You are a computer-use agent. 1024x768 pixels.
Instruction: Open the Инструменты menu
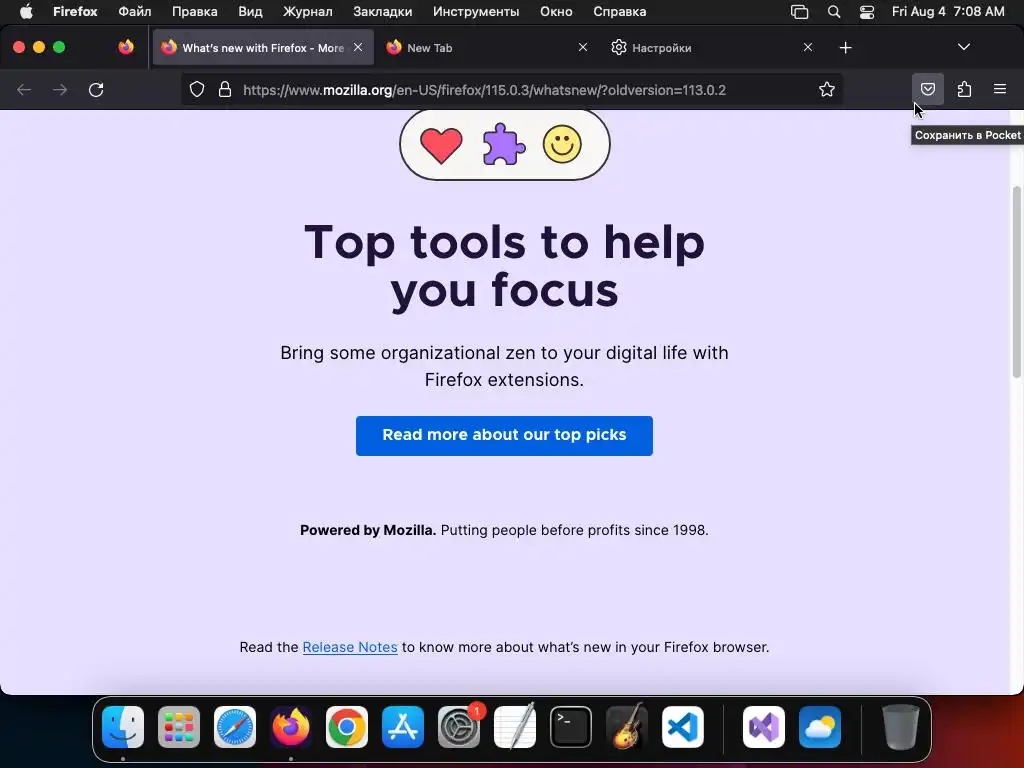click(476, 12)
